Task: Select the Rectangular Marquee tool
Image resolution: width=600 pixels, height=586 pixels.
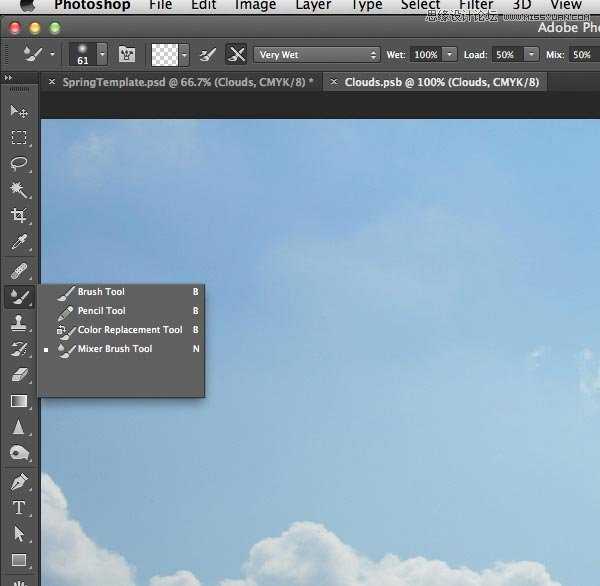Action: point(19,138)
